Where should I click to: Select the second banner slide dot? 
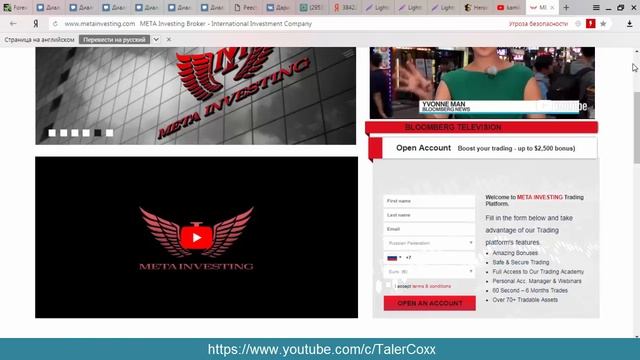click(64, 133)
